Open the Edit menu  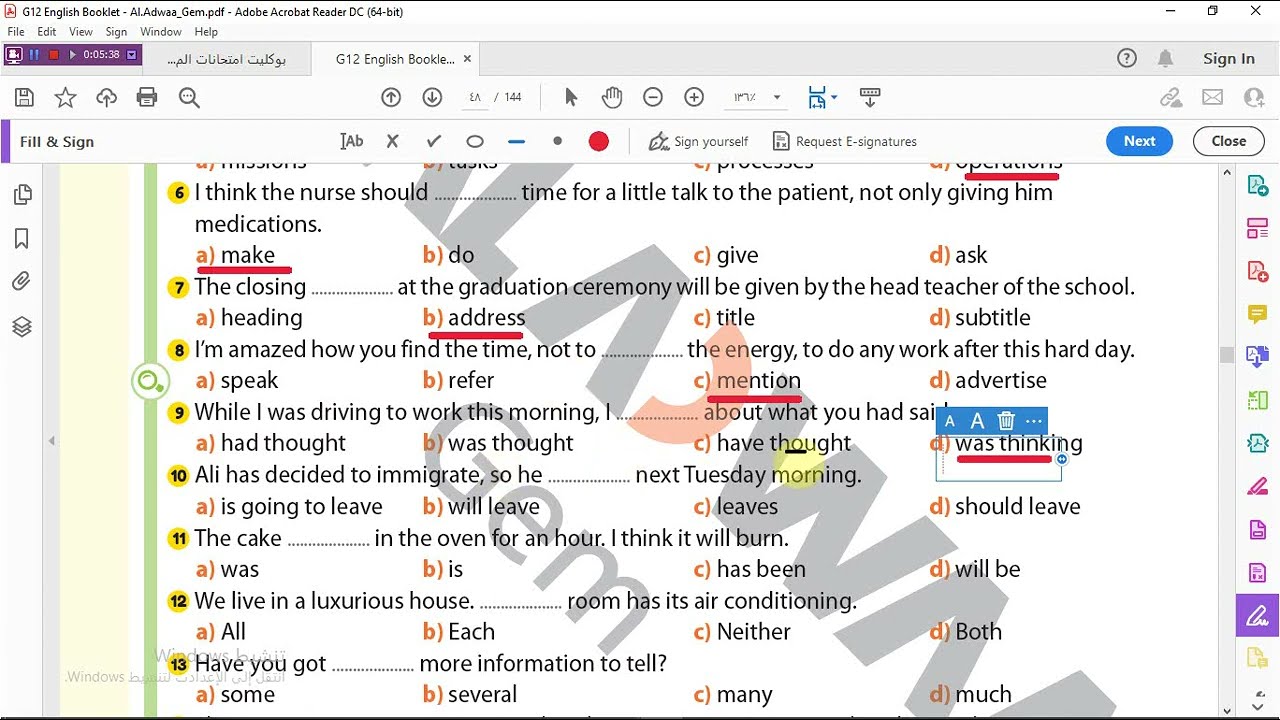(47, 32)
